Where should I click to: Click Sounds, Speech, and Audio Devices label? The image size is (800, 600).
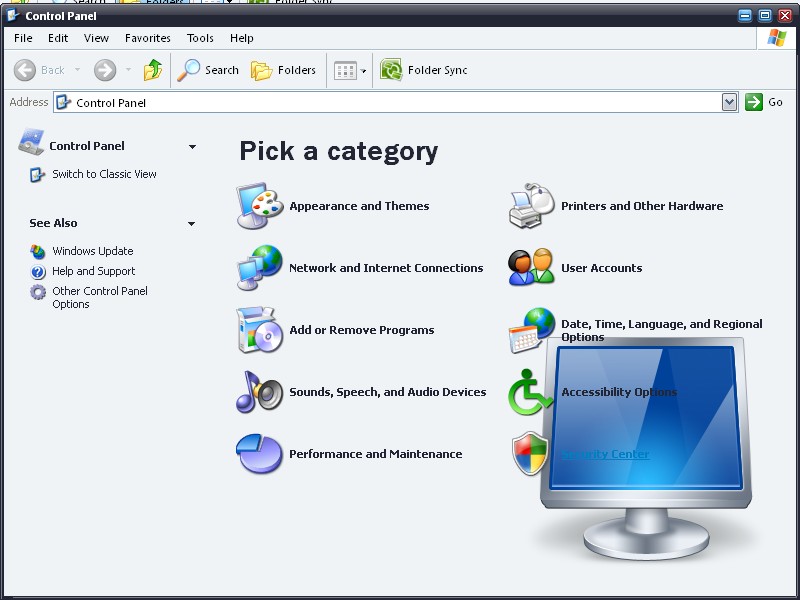388,392
